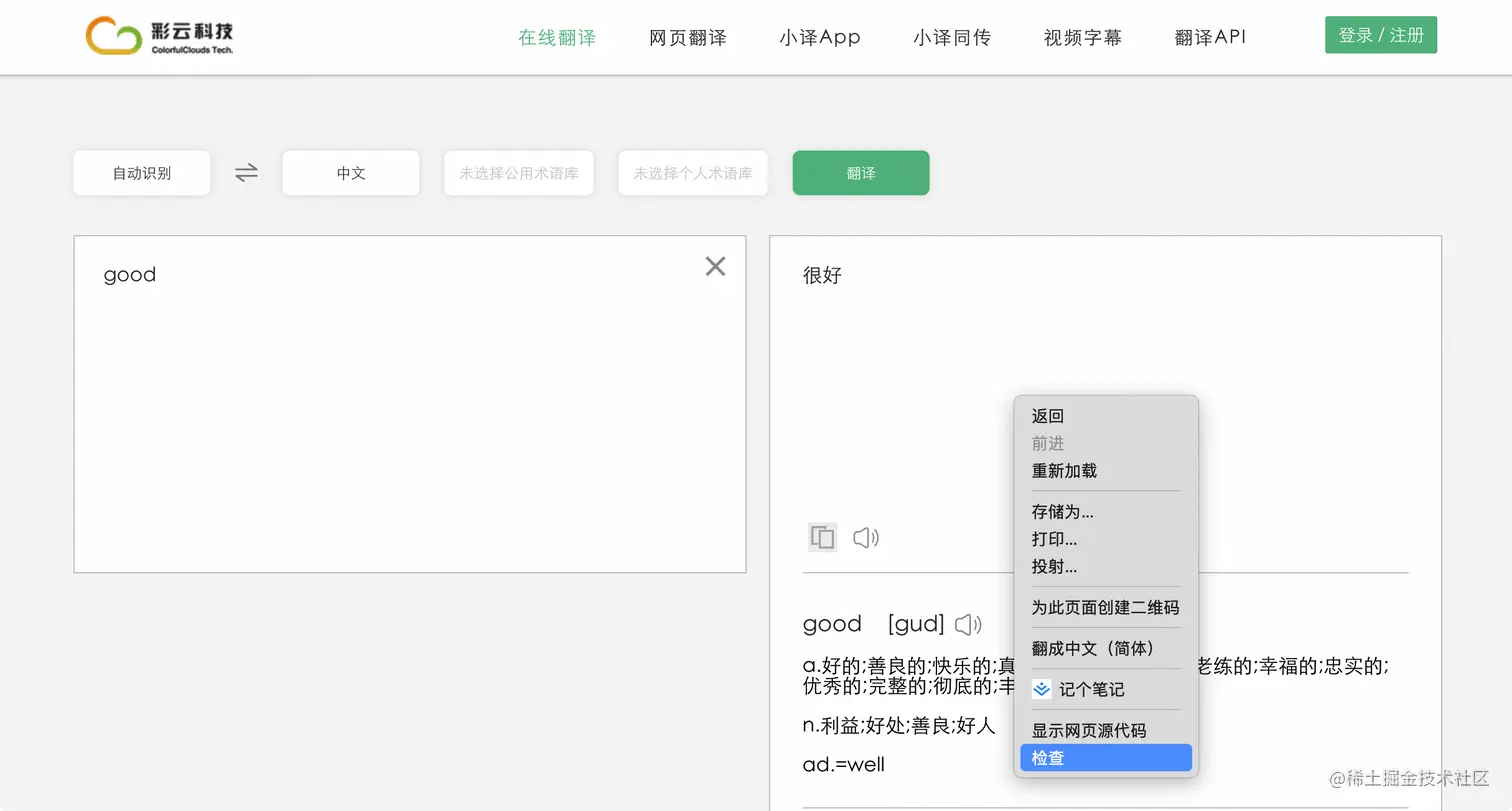
Task: Click the translated text 很好
Action: 822,275
